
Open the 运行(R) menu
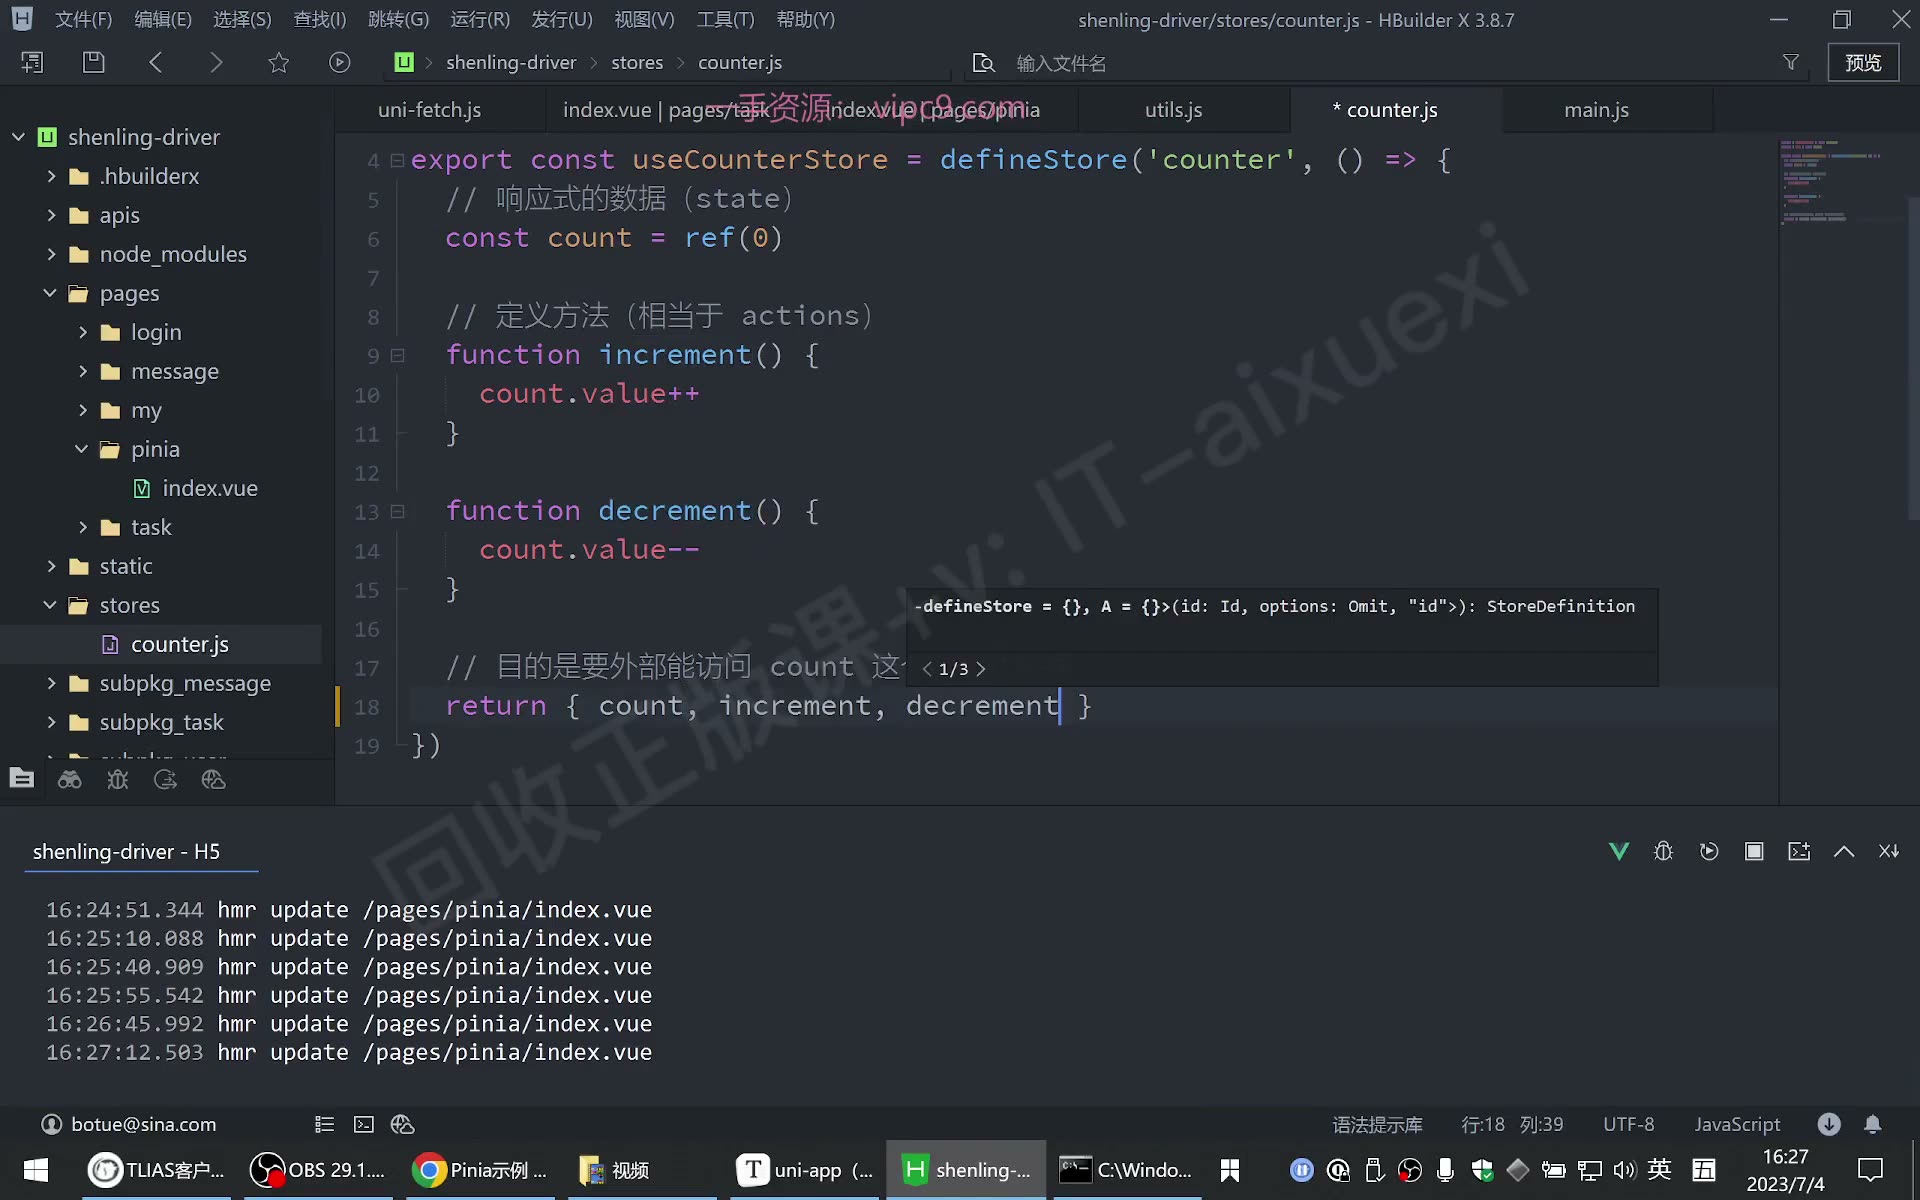click(480, 19)
